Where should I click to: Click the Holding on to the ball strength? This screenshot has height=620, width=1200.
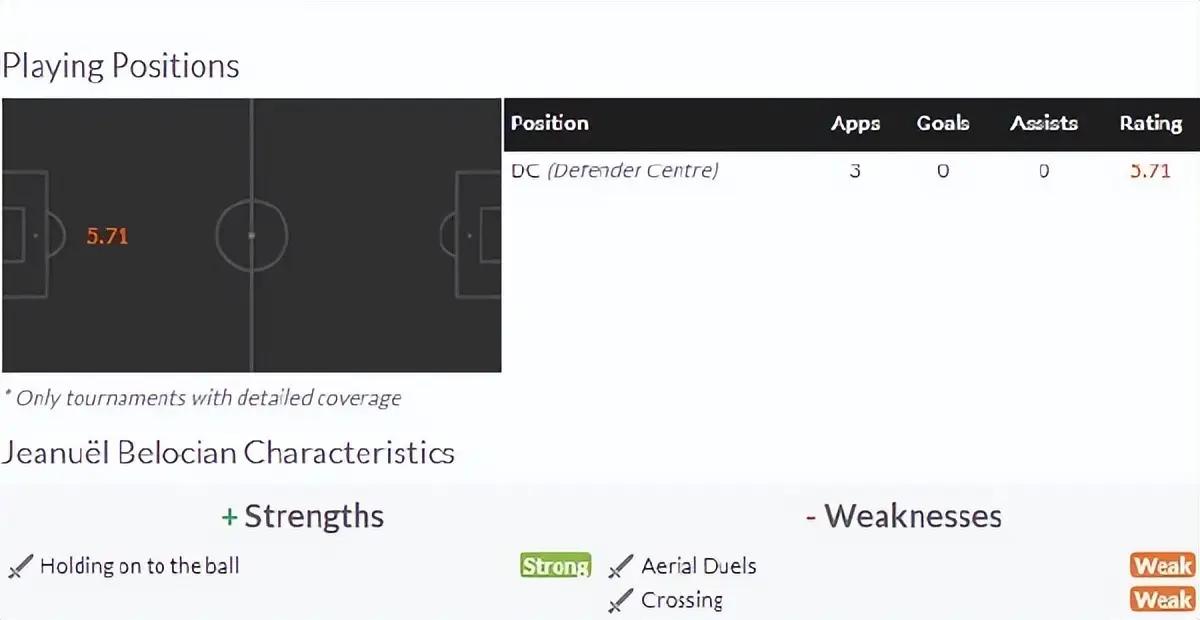140,566
